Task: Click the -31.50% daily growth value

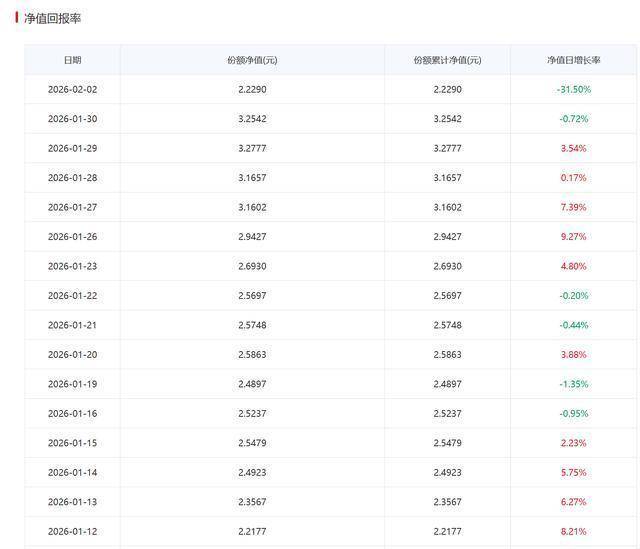Action: 573,89
